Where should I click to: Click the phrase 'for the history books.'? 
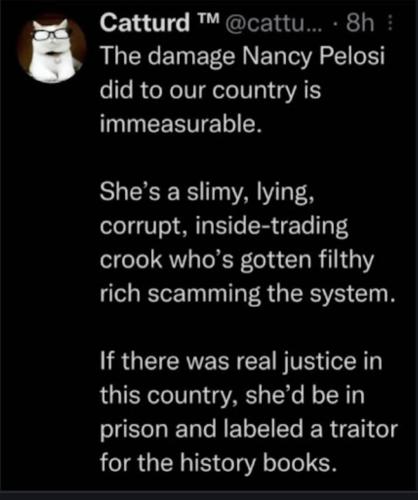[x=217, y=463]
